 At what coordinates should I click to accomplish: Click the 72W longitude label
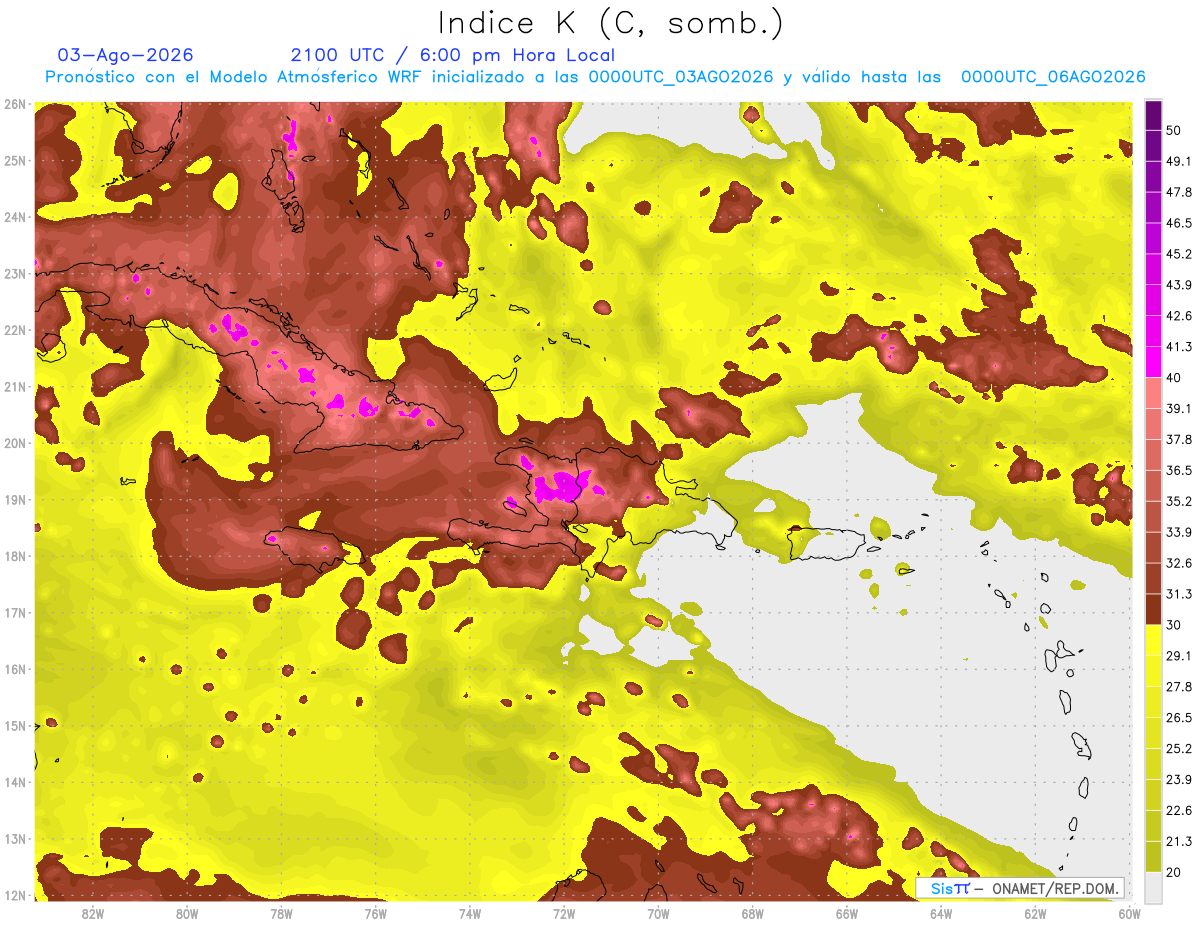tap(564, 913)
